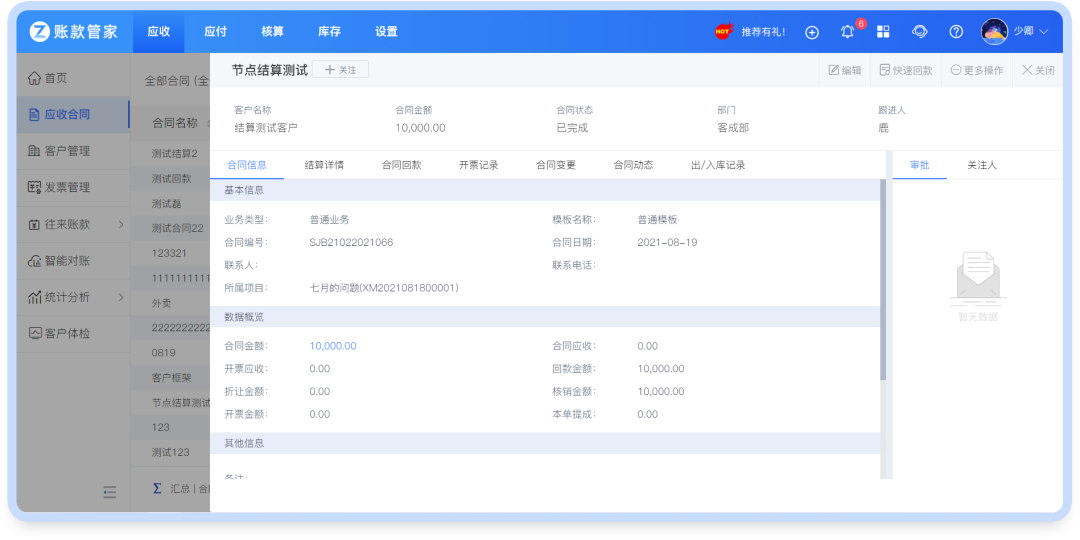The width and height of the screenshot is (1080, 540).
Task: Open the apps grid icon
Action: point(883,32)
